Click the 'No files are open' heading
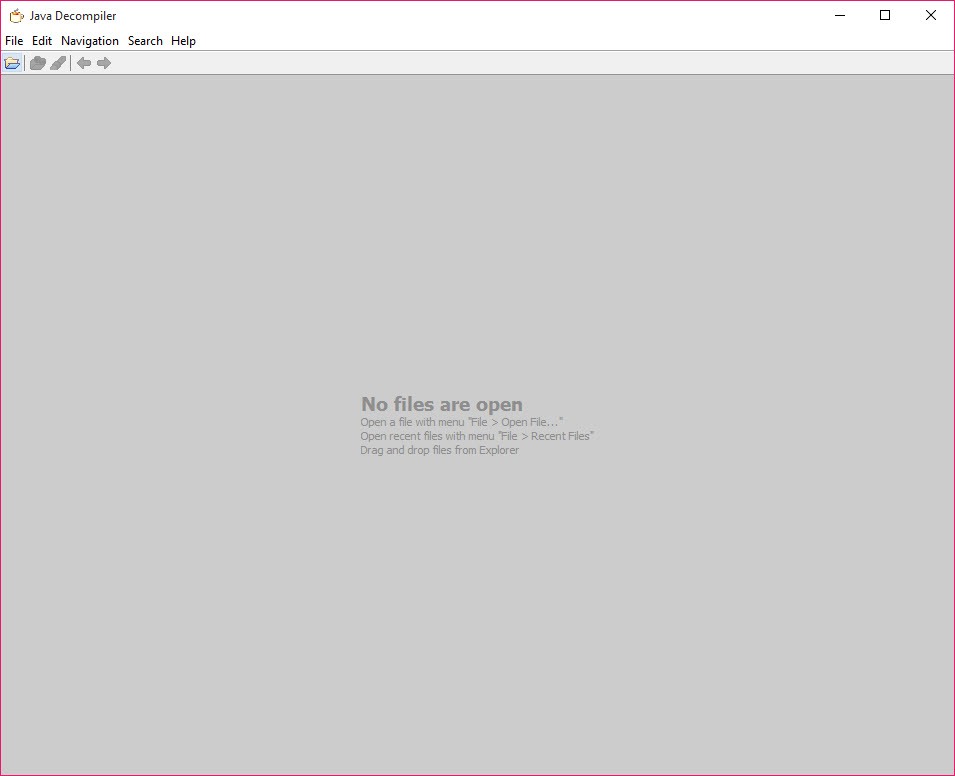The width and height of the screenshot is (955, 776). (442, 404)
